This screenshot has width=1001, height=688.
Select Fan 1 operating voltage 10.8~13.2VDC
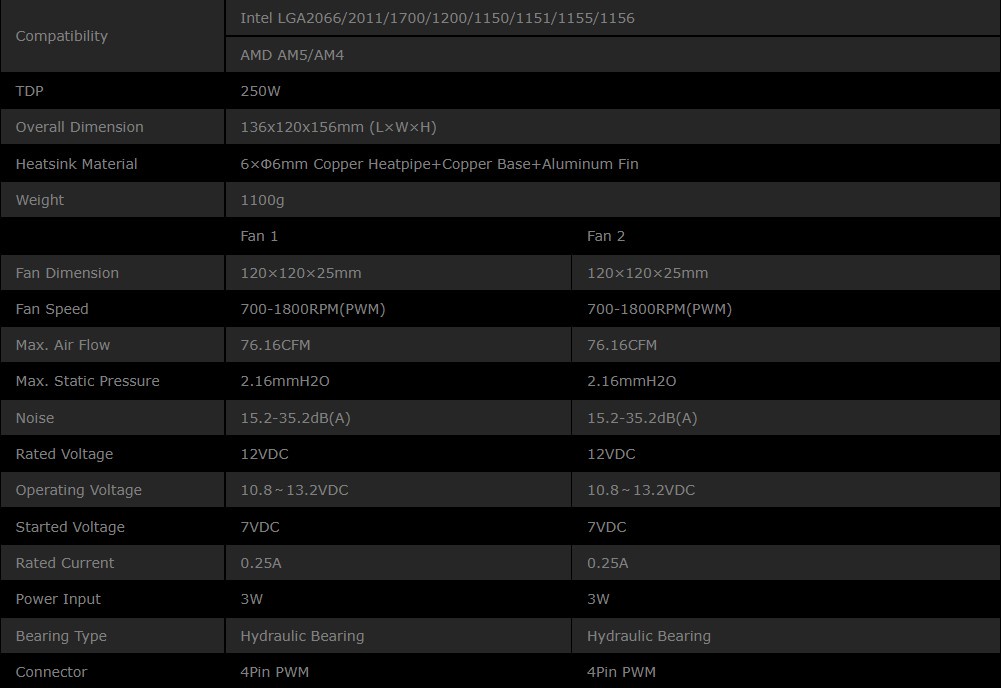point(294,490)
